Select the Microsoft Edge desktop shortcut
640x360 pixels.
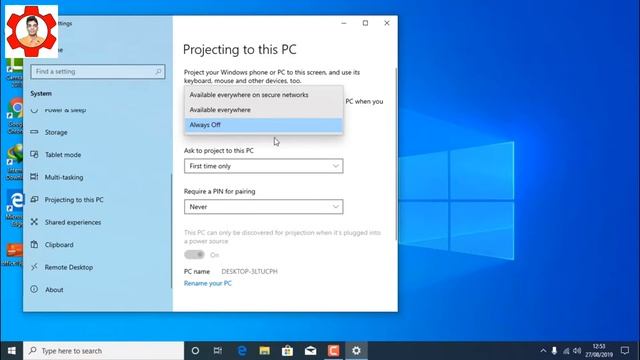click(x=15, y=209)
